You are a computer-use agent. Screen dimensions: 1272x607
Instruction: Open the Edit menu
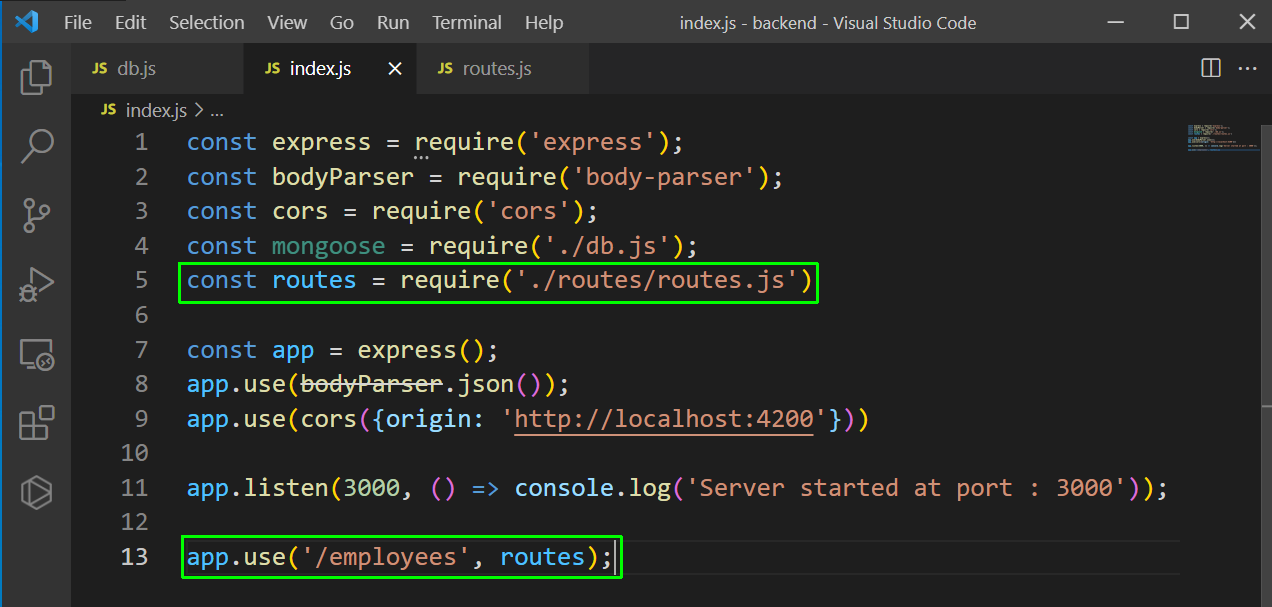pyautogui.click(x=130, y=22)
